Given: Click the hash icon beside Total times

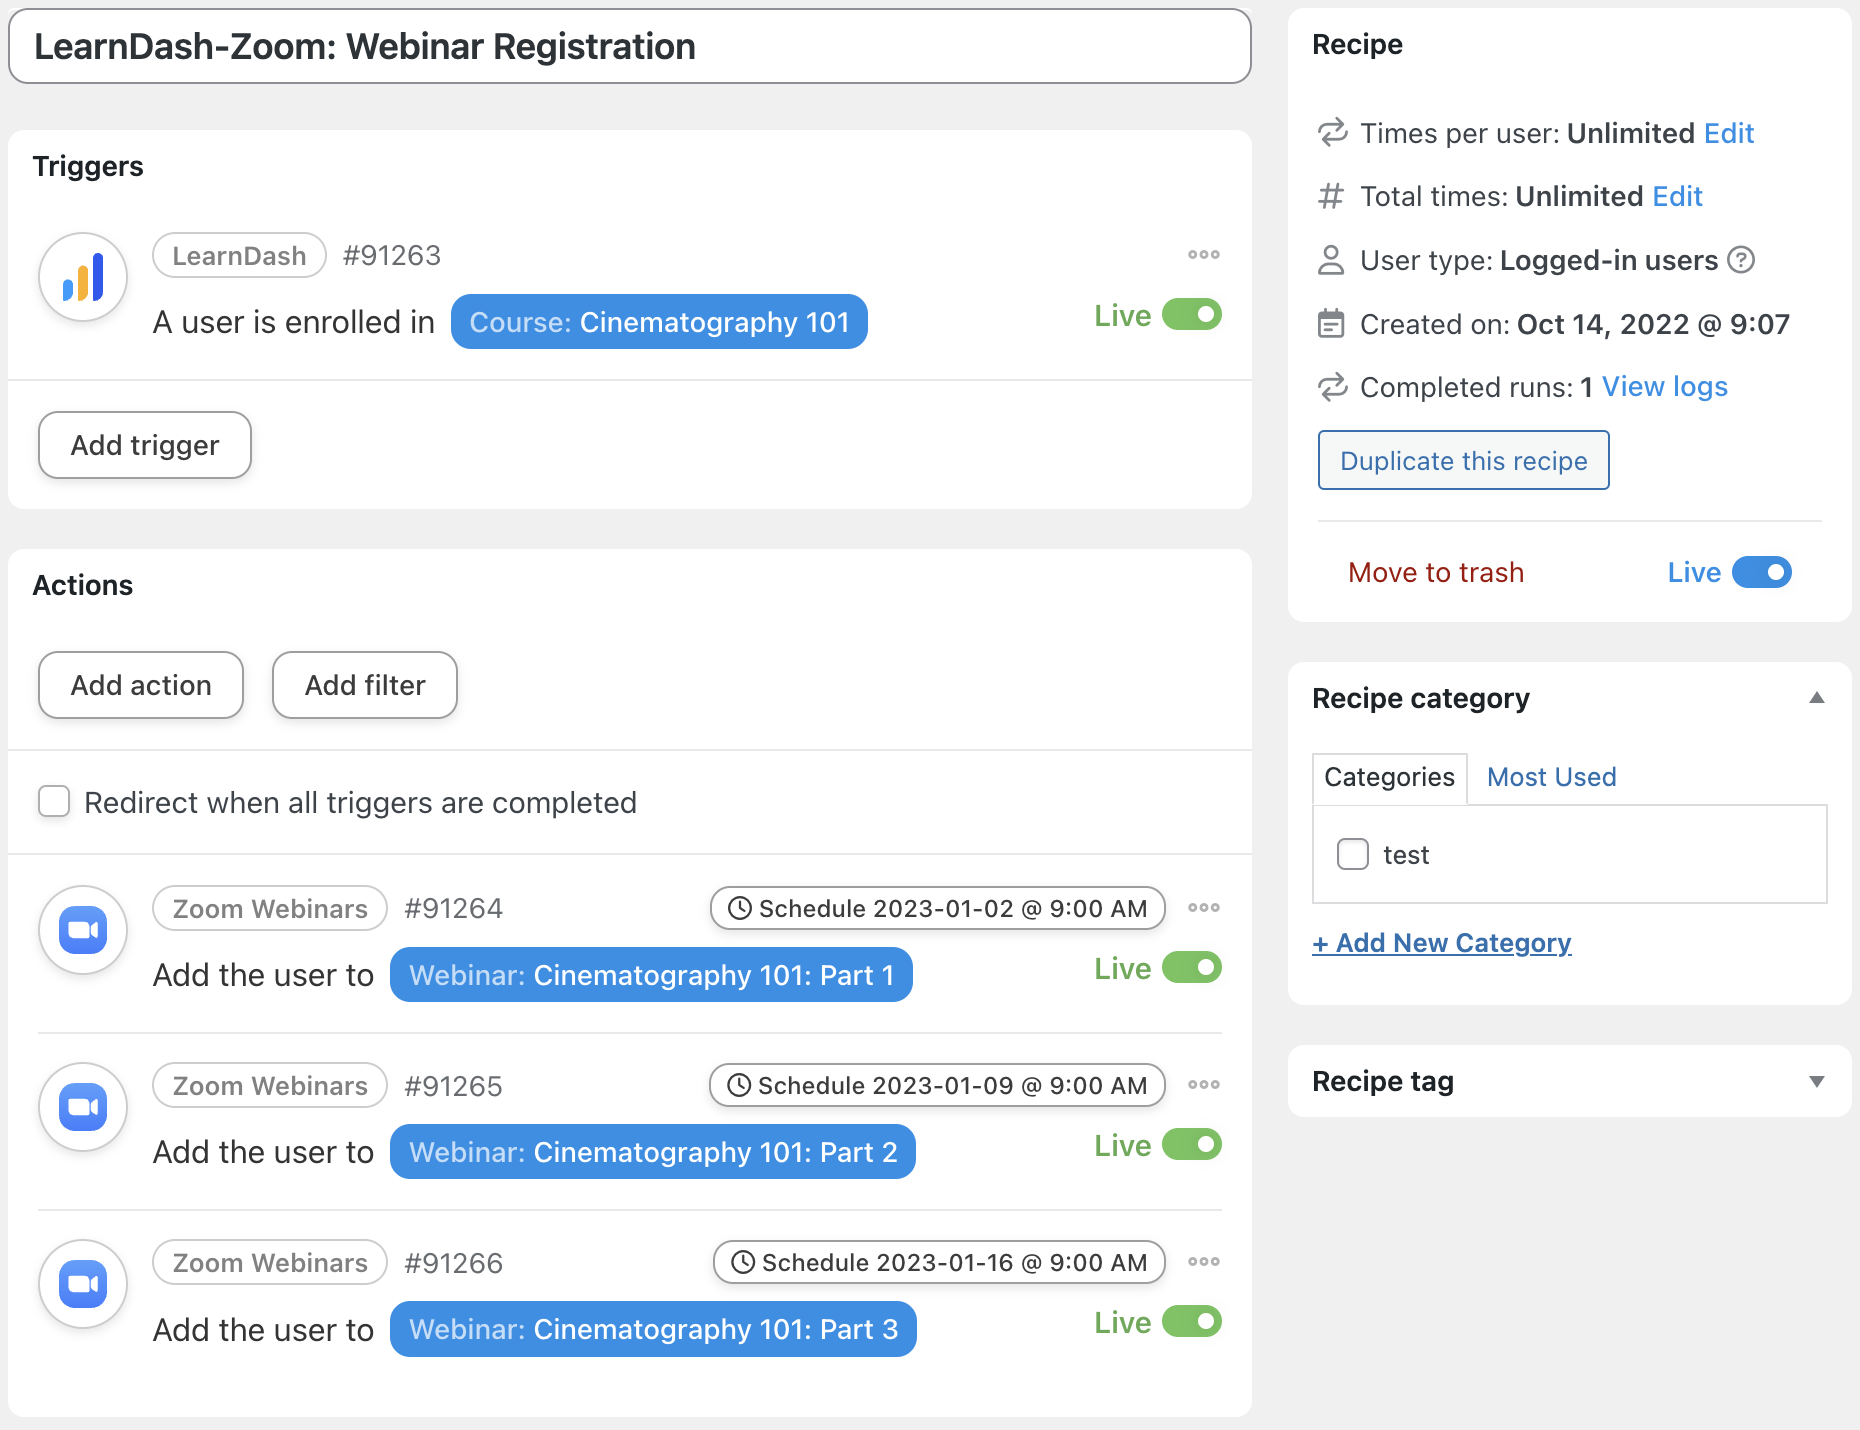Looking at the screenshot, I should [x=1331, y=196].
